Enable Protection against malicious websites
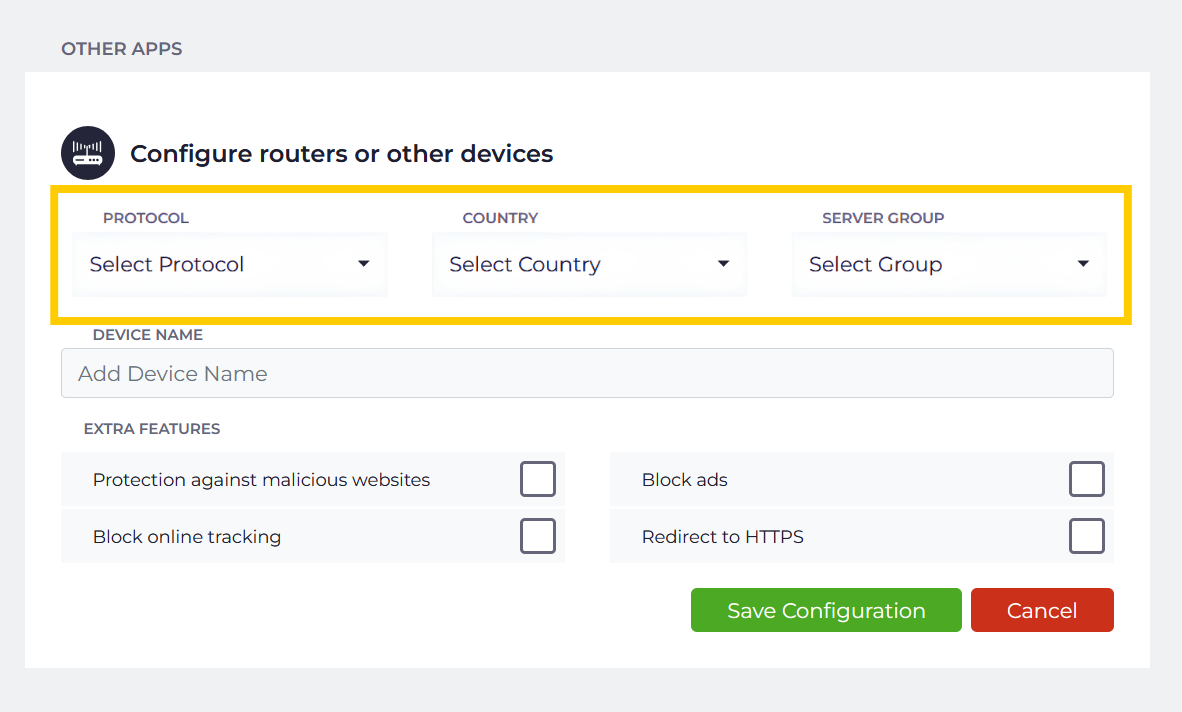The height and width of the screenshot is (712, 1182). [x=537, y=479]
